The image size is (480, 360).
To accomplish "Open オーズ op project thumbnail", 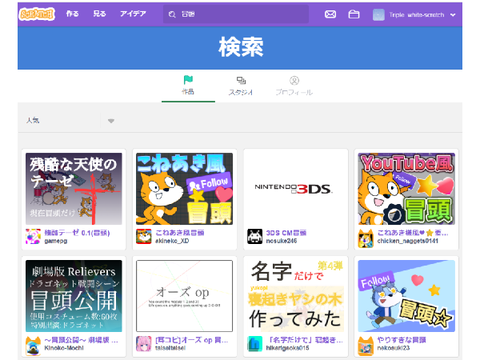I will [x=184, y=296].
